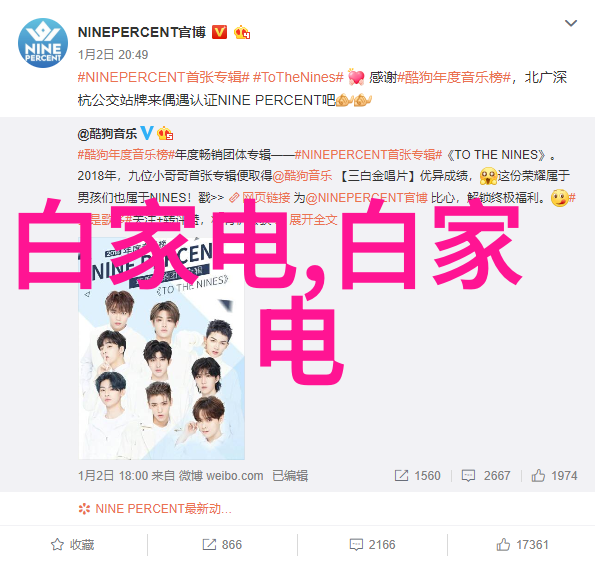Open the TO THE NINES album poster image
Screen dimensions: 595x562
(x=162, y=348)
